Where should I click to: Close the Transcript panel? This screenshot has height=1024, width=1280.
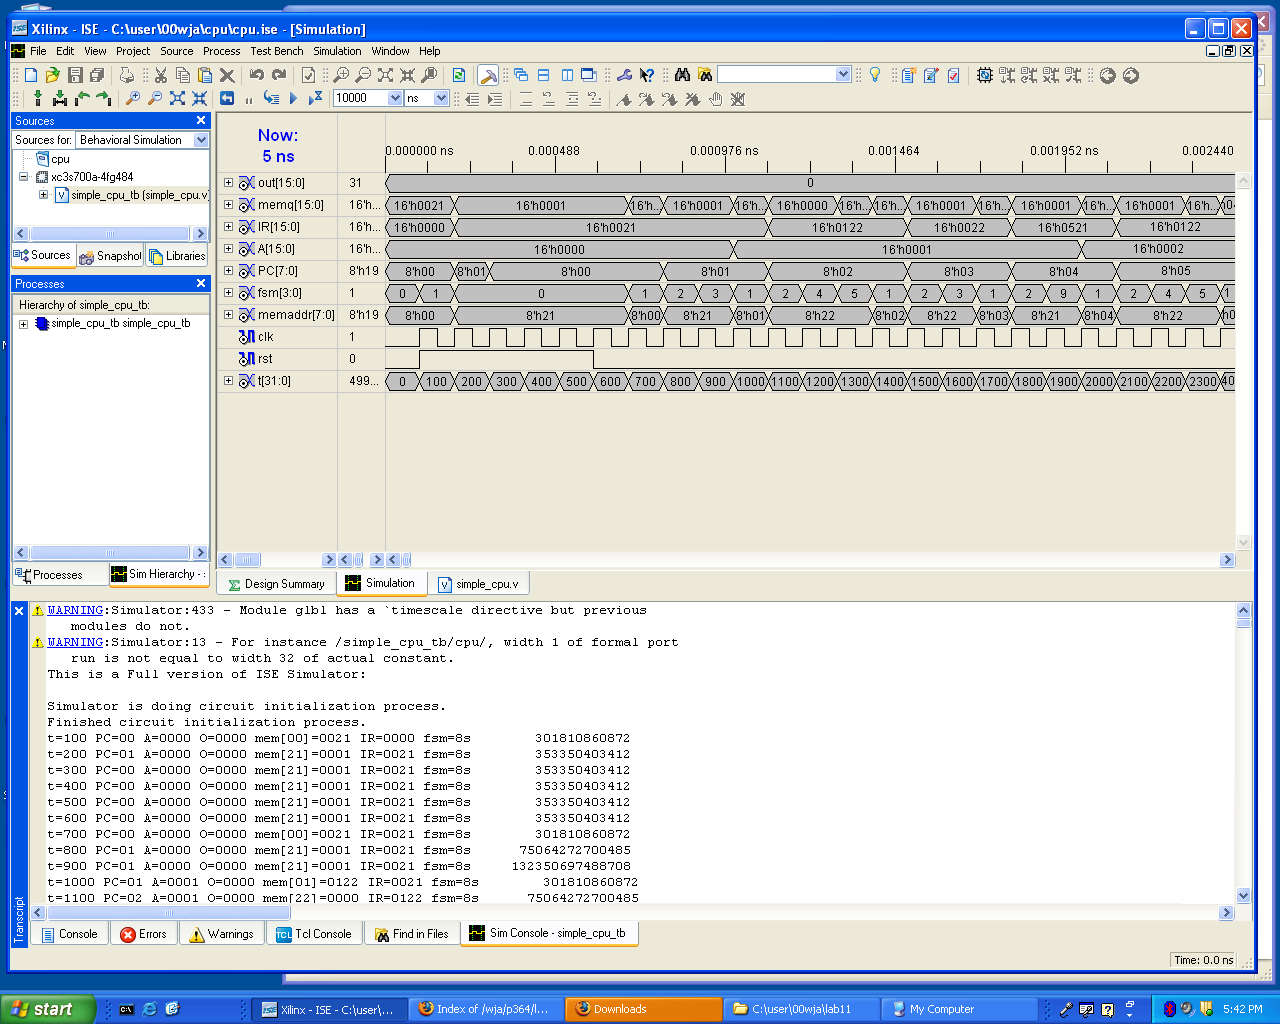click(x=19, y=610)
